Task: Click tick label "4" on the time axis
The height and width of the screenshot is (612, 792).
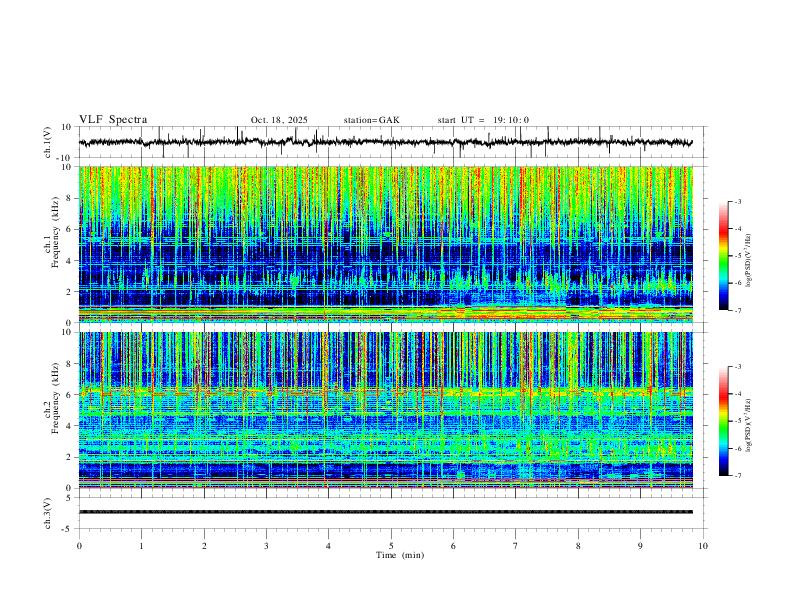Action: pos(329,546)
